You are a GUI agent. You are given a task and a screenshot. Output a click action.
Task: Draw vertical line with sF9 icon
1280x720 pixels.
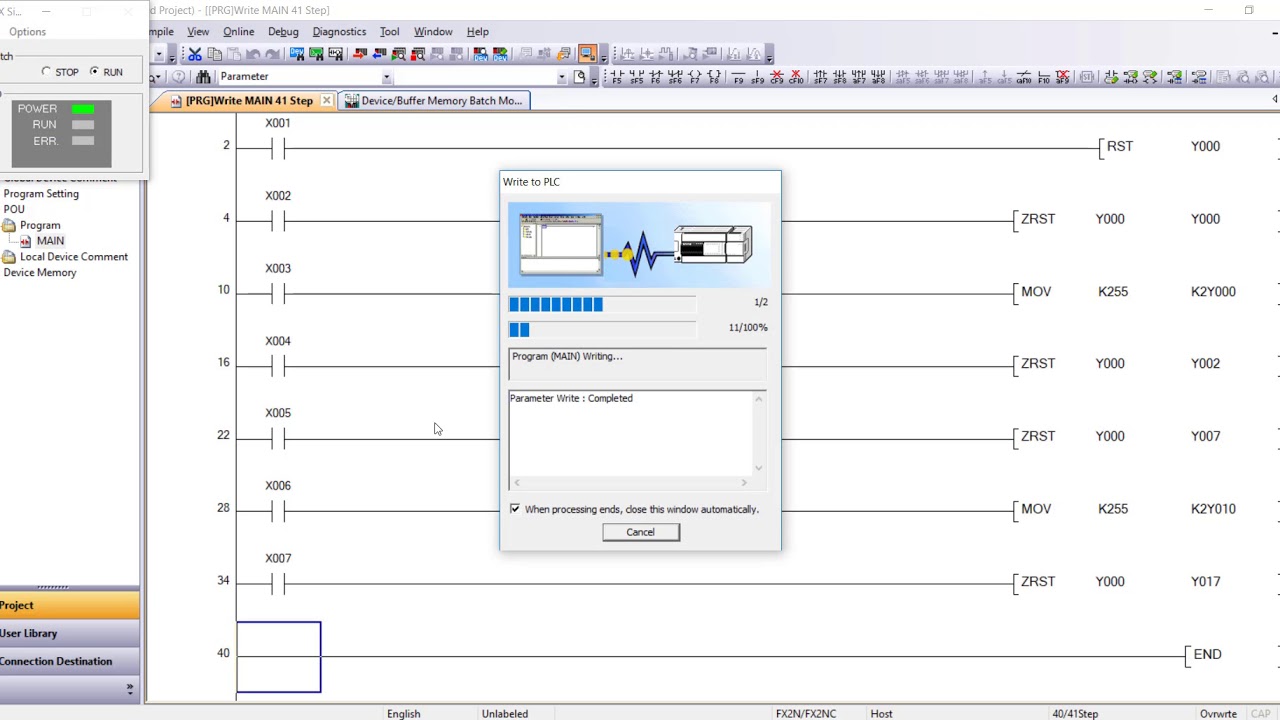(756, 76)
